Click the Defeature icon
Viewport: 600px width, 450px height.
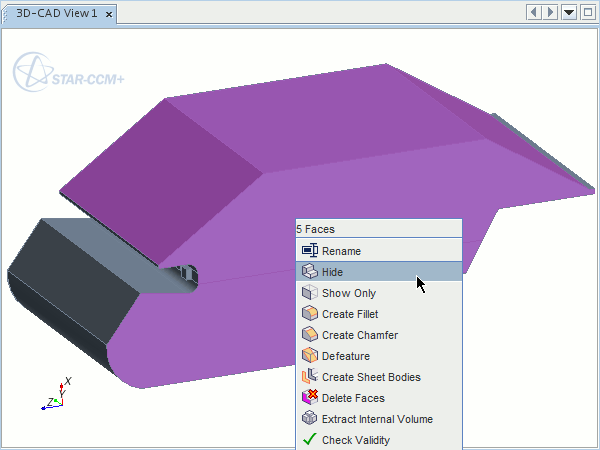tap(310, 356)
